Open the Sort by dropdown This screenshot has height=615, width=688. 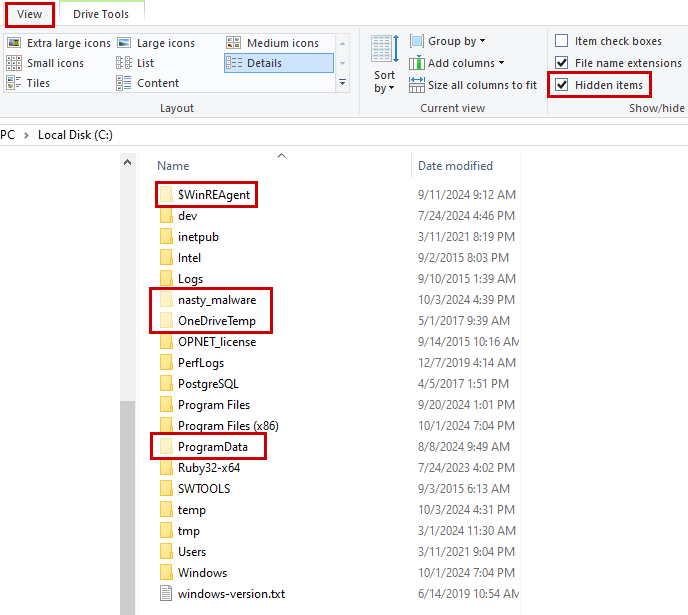(x=384, y=64)
